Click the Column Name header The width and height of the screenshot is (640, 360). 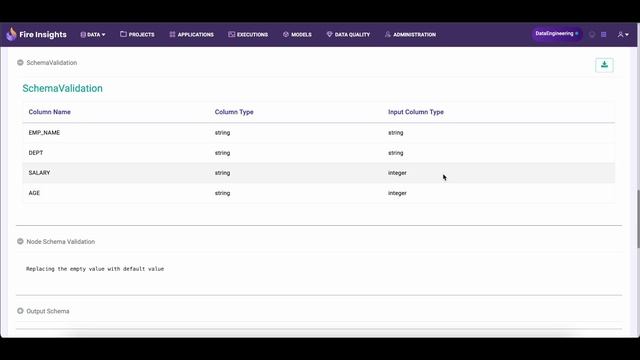[49, 112]
